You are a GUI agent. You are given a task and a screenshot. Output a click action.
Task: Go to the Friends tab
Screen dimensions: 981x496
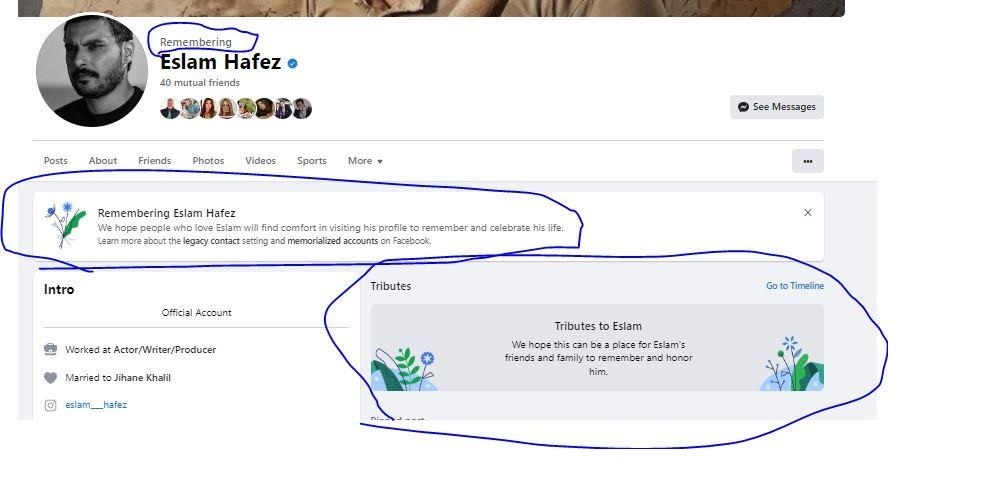tap(155, 161)
